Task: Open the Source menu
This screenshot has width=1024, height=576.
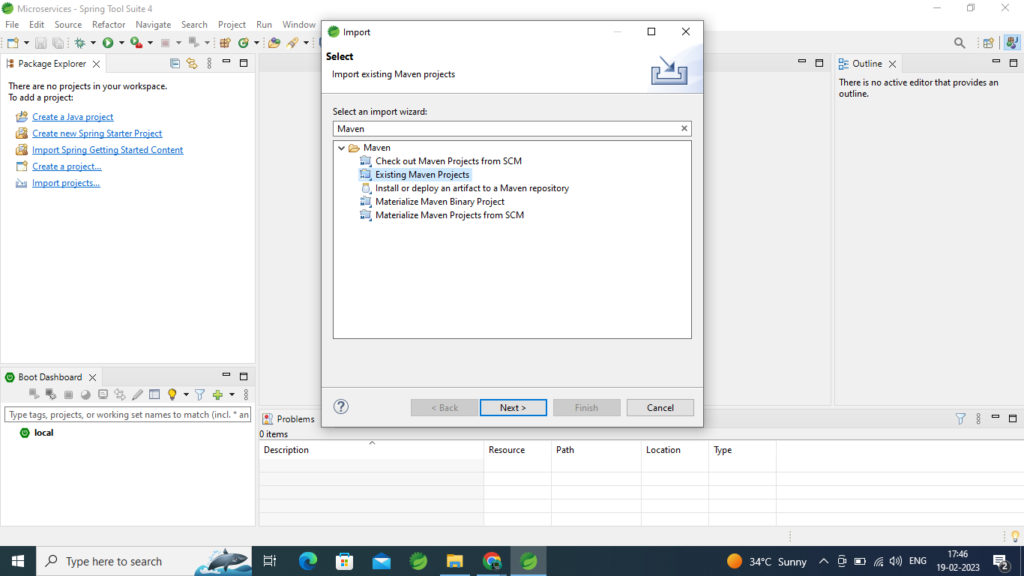Action: [x=68, y=24]
